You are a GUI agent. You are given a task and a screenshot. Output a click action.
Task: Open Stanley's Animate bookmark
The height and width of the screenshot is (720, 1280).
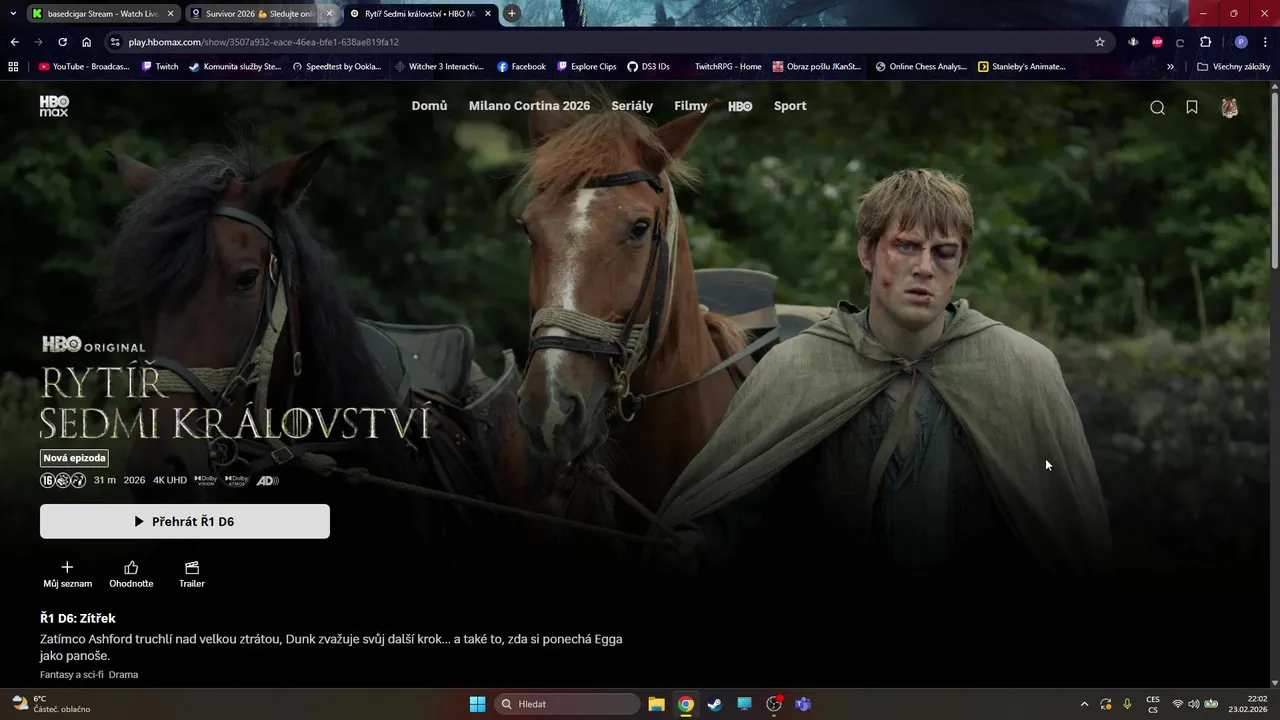(x=1022, y=67)
